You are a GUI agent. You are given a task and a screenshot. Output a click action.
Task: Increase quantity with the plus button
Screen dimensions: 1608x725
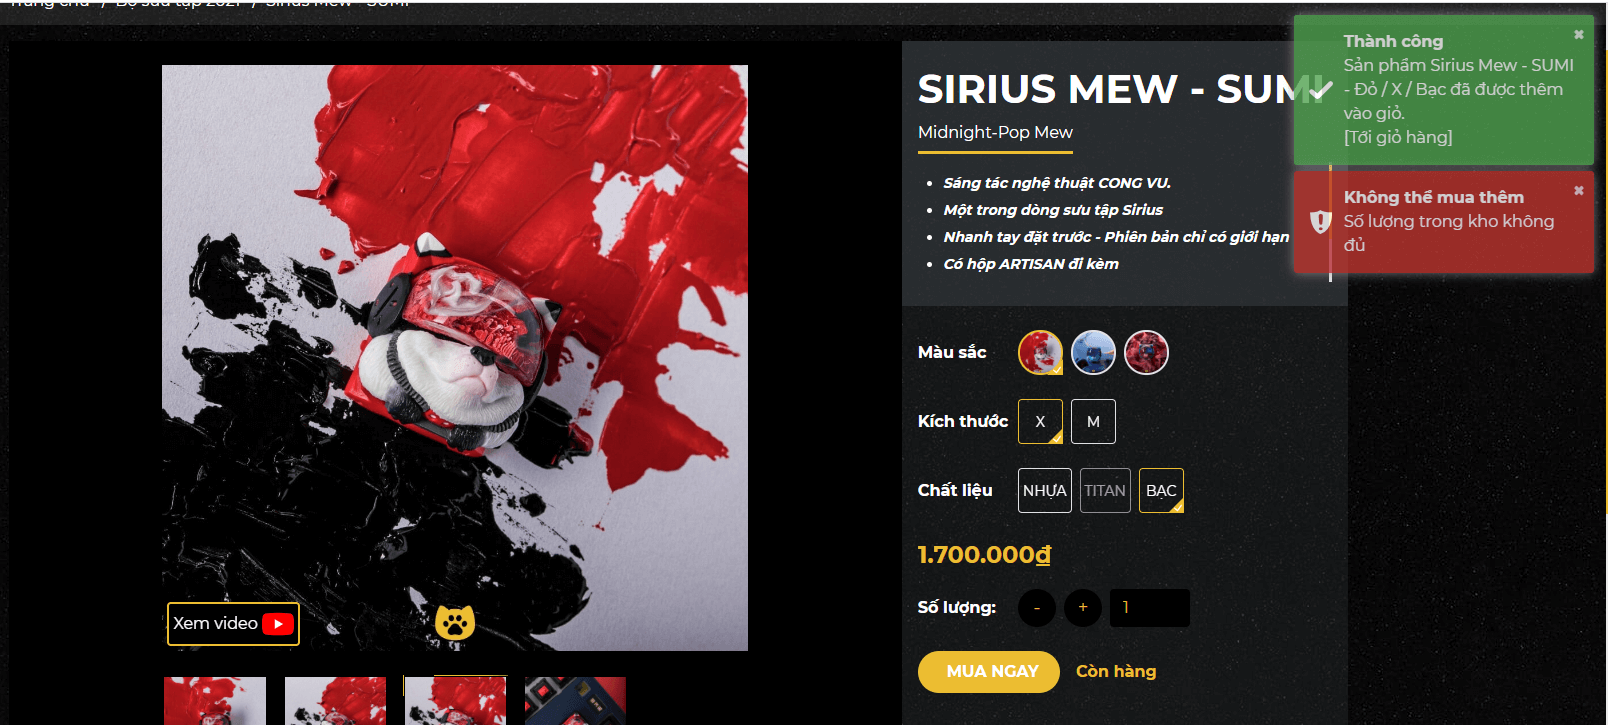click(1083, 608)
